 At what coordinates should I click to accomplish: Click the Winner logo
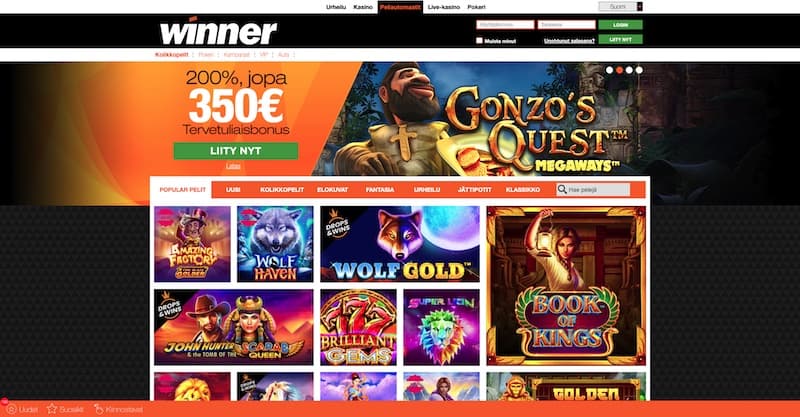coord(218,32)
